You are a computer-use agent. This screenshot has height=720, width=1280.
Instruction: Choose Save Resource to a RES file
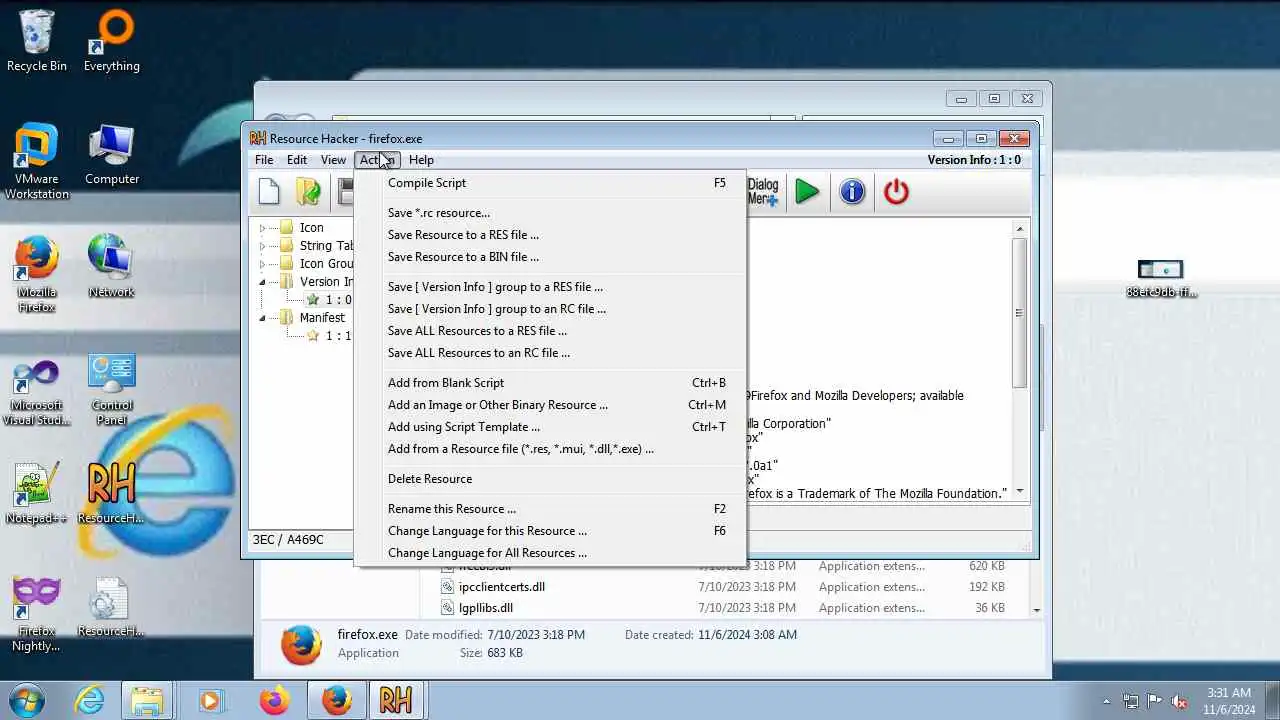(x=550, y=235)
